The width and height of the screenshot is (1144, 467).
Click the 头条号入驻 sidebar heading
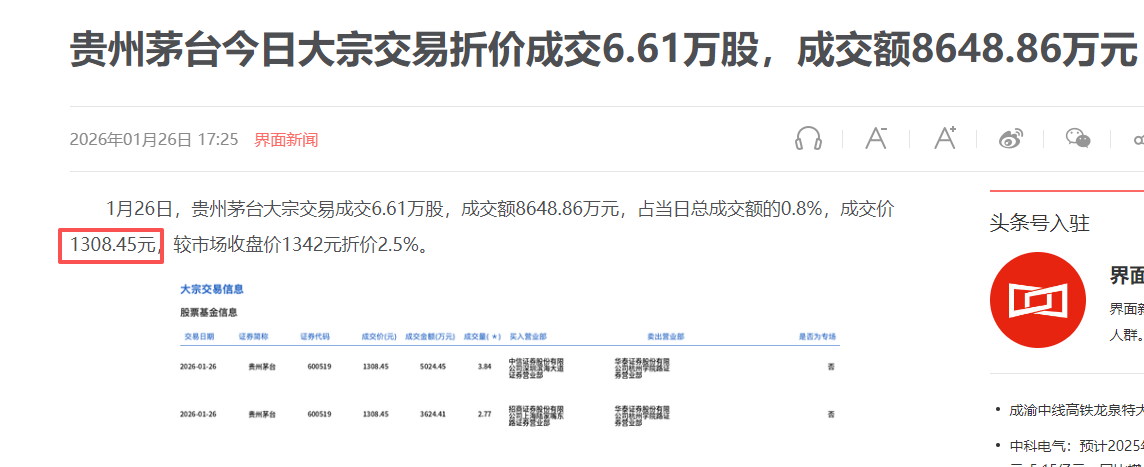click(x=1040, y=223)
